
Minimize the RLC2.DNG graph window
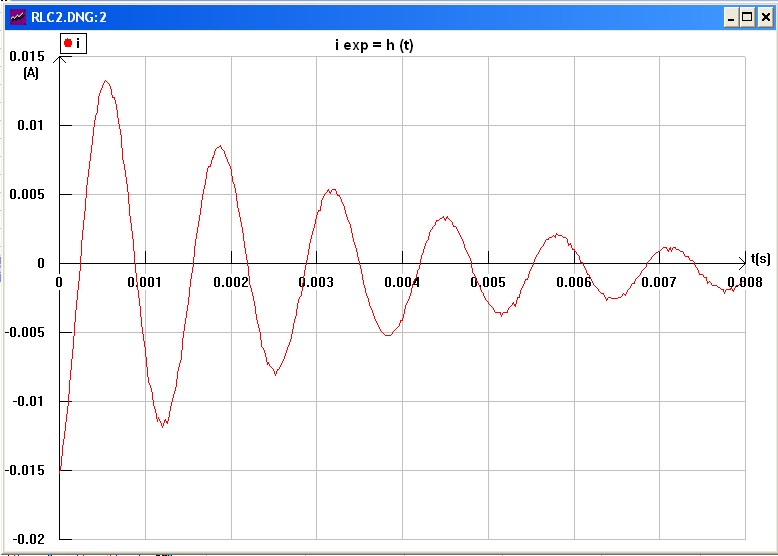click(x=731, y=17)
